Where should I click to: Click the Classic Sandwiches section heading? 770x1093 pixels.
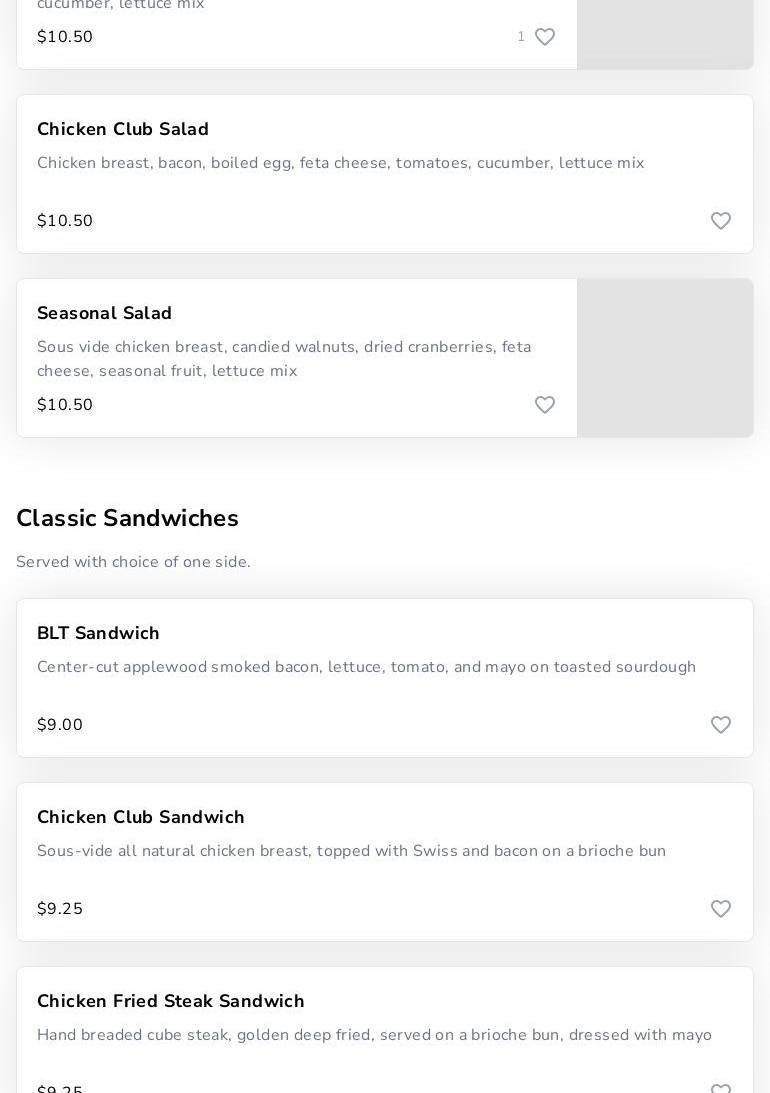(x=127, y=519)
